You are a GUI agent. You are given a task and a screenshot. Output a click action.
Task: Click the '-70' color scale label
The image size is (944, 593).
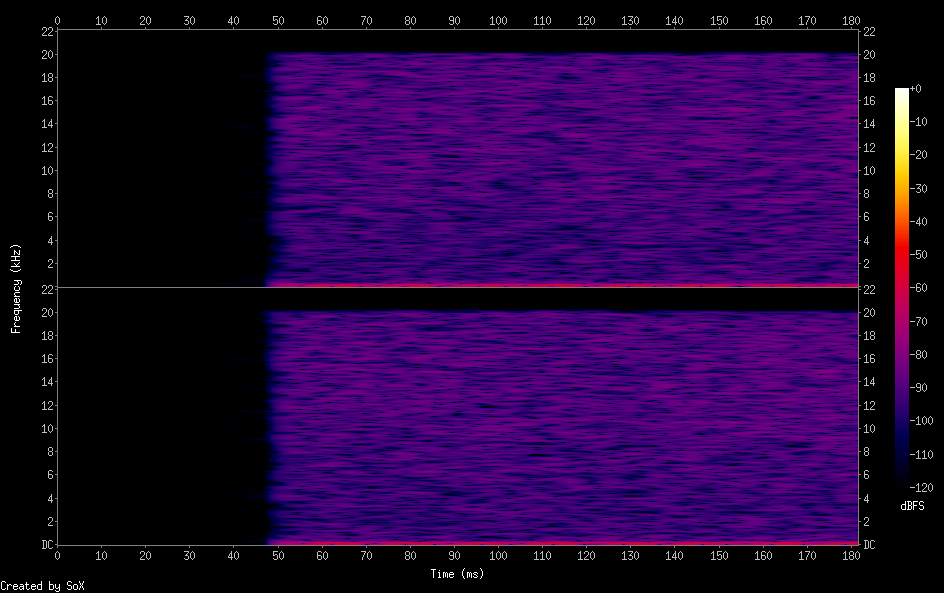(x=919, y=321)
